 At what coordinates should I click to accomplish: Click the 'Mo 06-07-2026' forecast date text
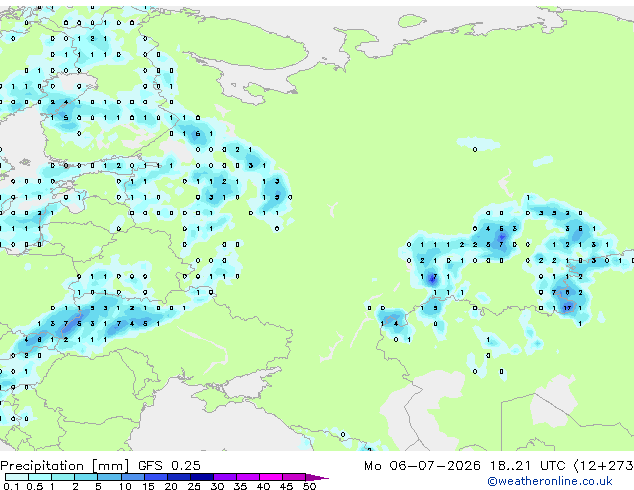click(x=423, y=466)
